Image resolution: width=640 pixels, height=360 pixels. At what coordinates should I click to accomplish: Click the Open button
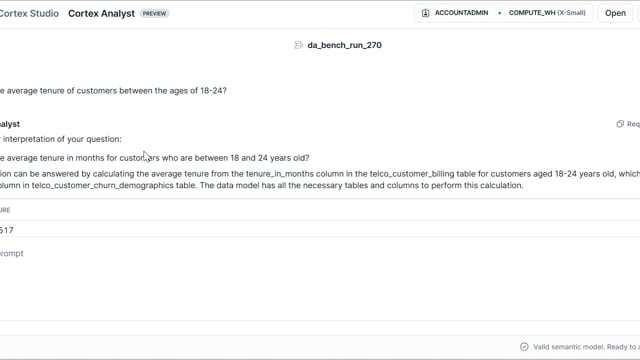615,13
